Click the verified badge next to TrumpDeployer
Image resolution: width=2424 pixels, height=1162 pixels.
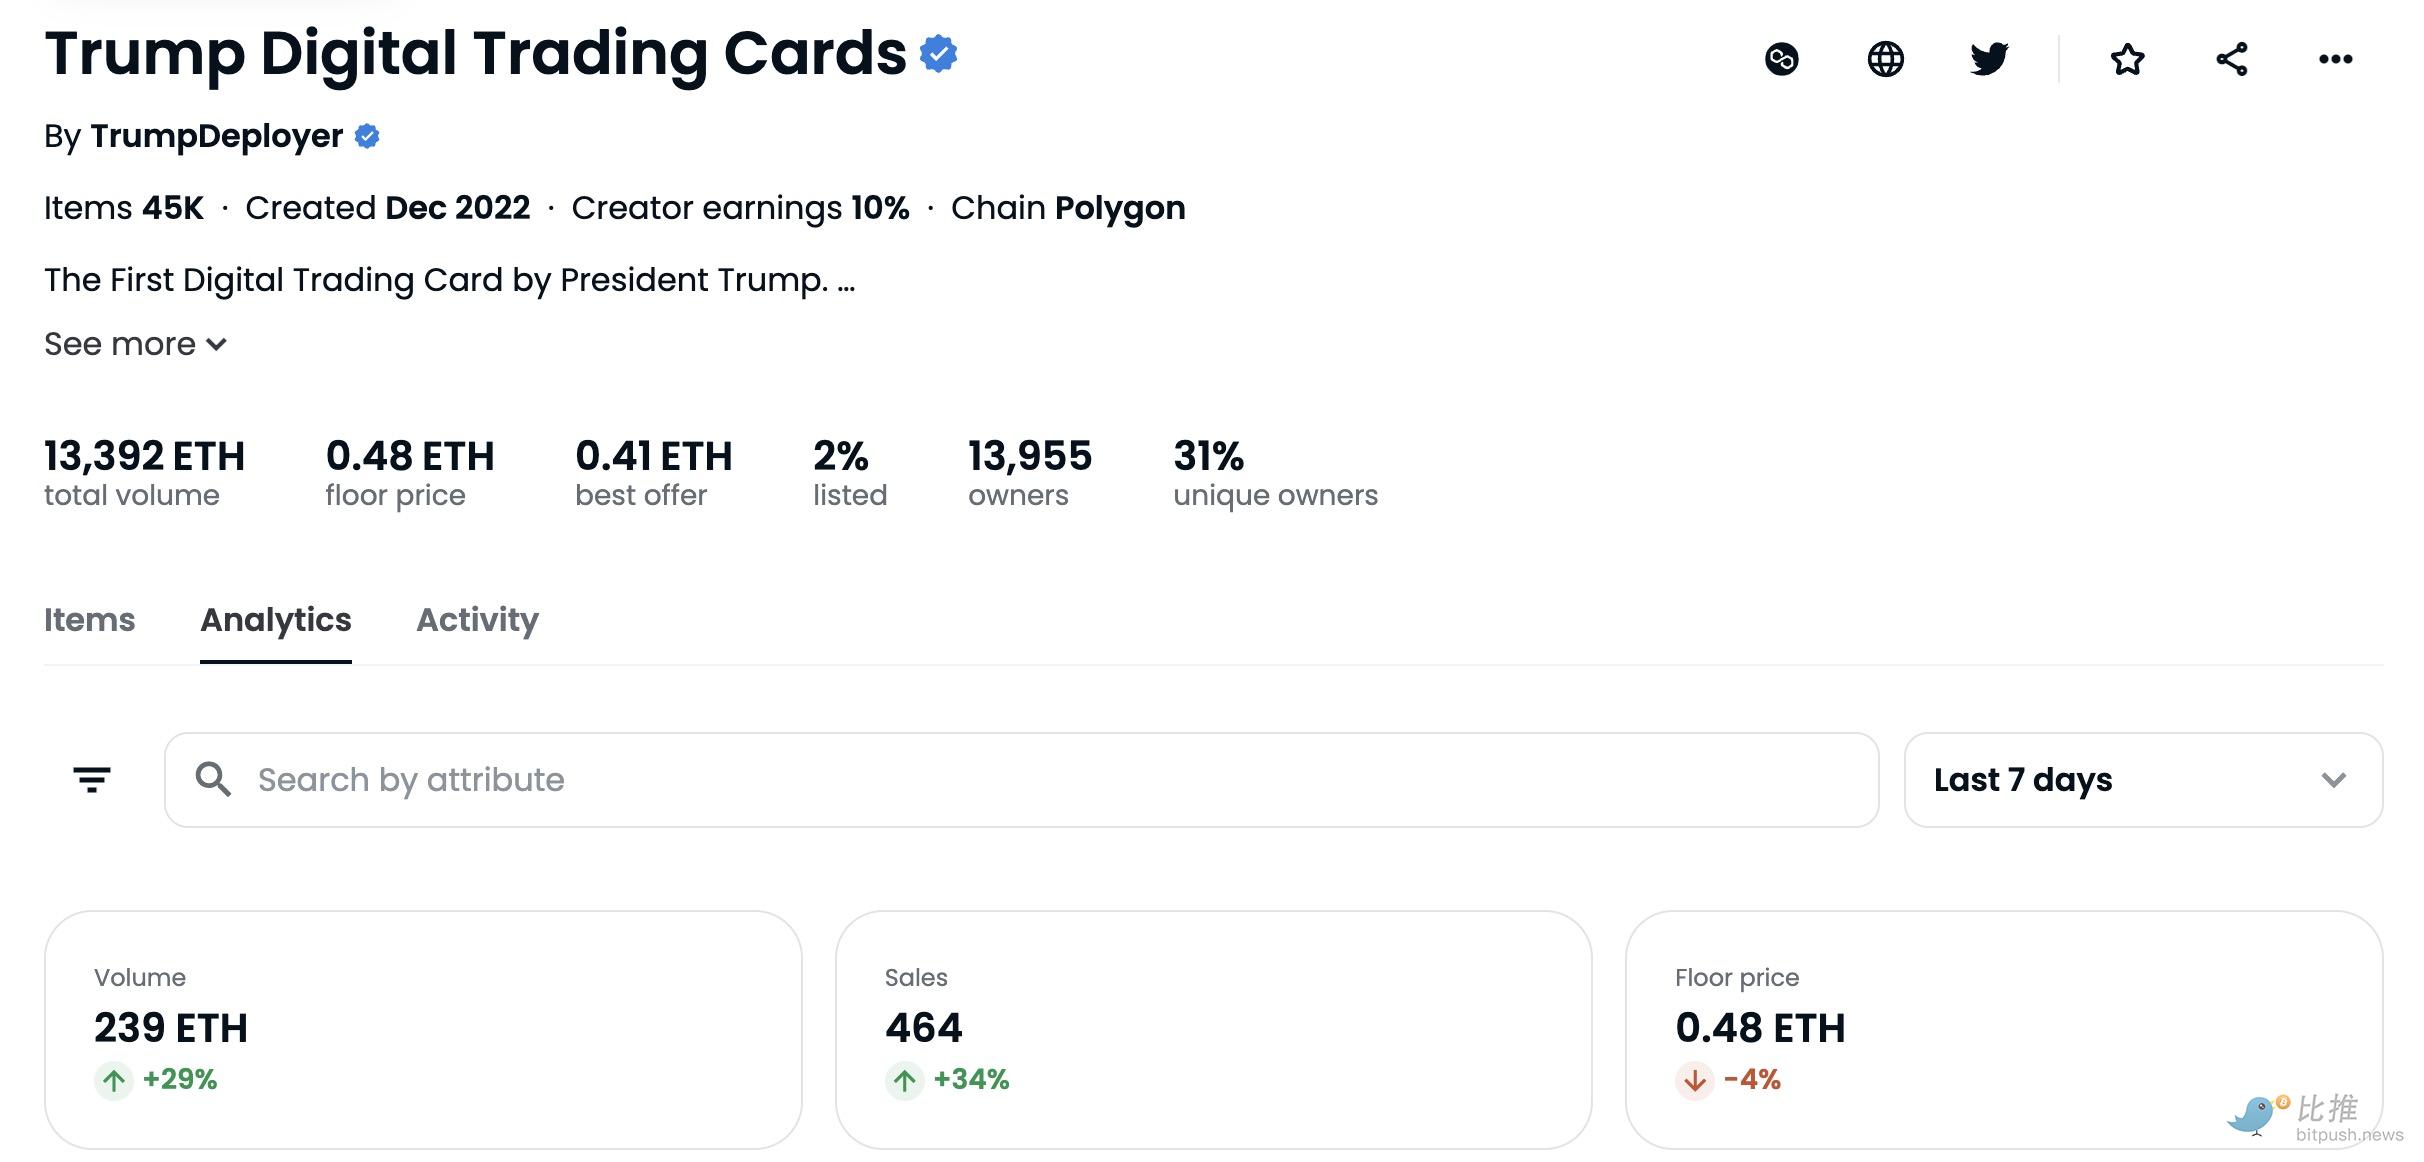[367, 136]
